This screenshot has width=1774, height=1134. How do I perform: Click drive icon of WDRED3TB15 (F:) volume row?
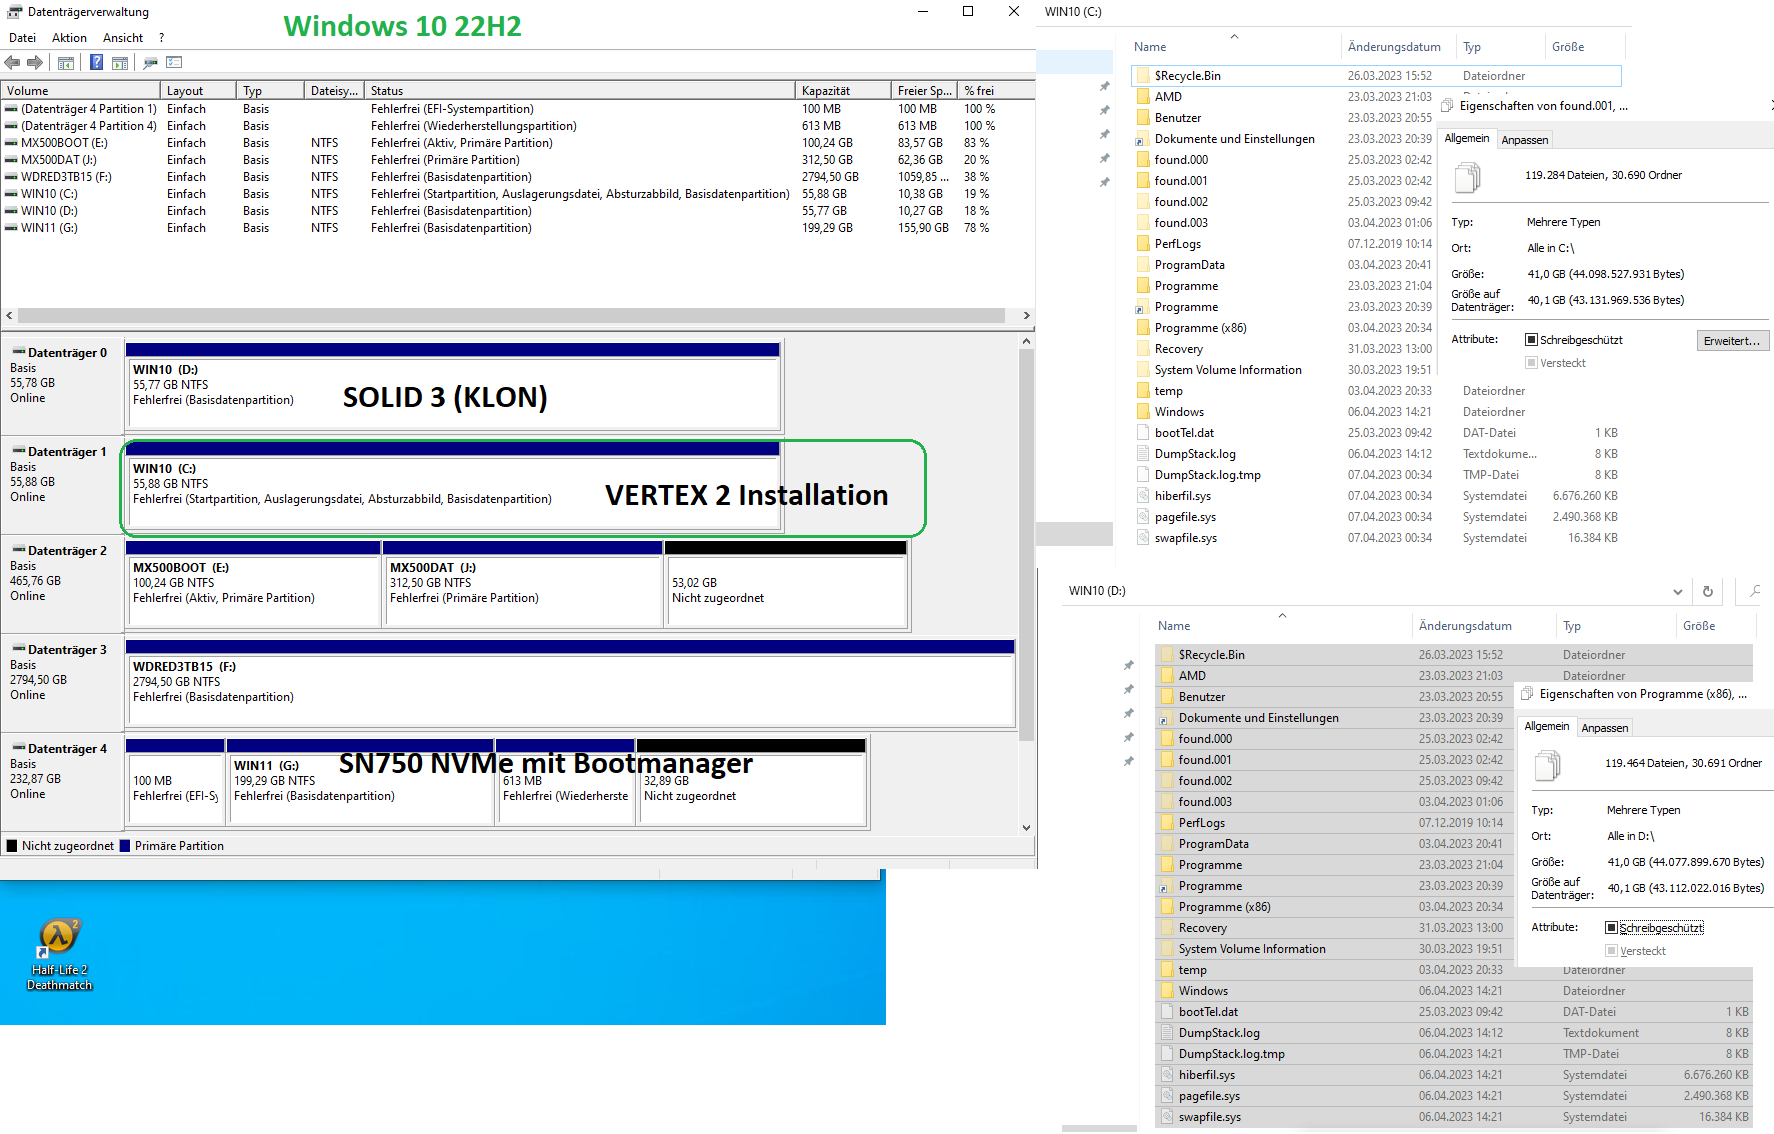pyautogui.click(x=11, y=177)
